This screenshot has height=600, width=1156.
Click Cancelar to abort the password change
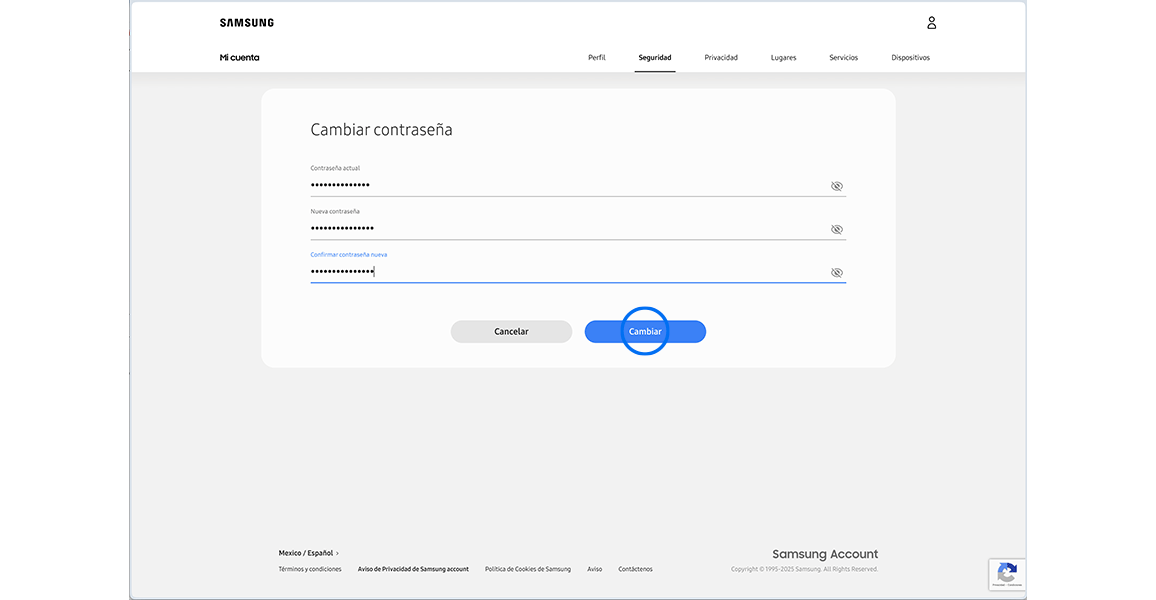point(511,331)
